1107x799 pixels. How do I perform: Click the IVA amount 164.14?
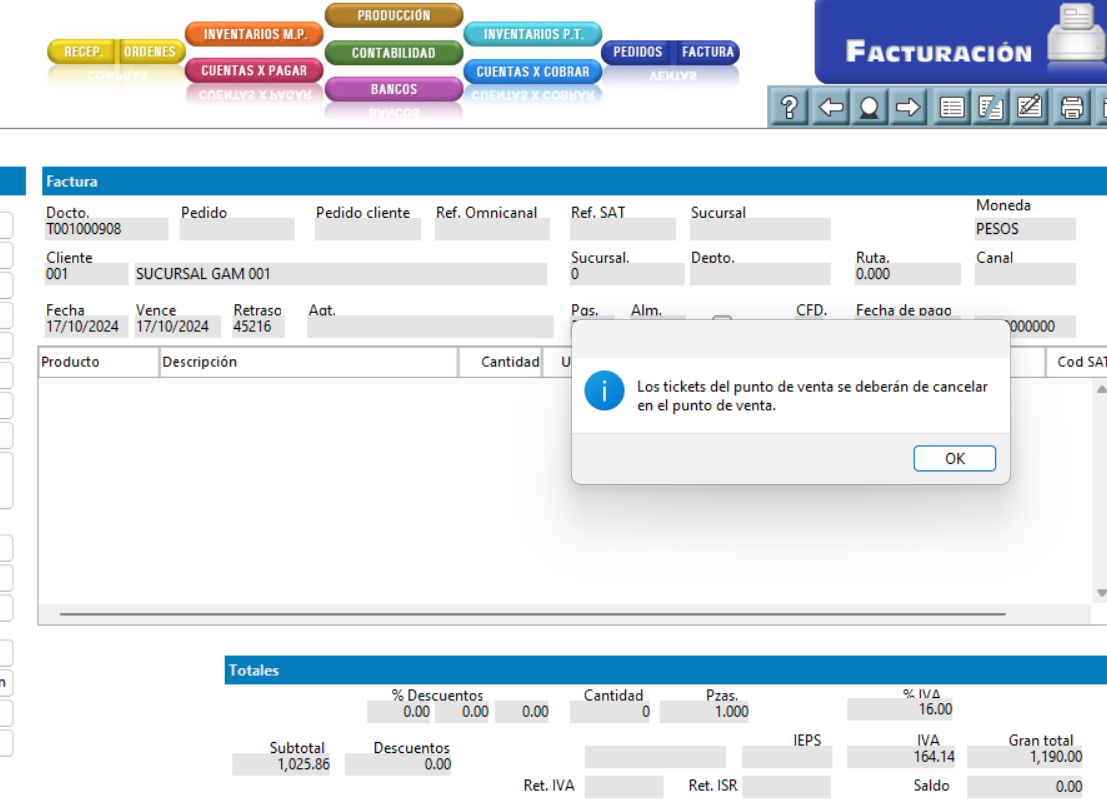click(x=901, y=757)
